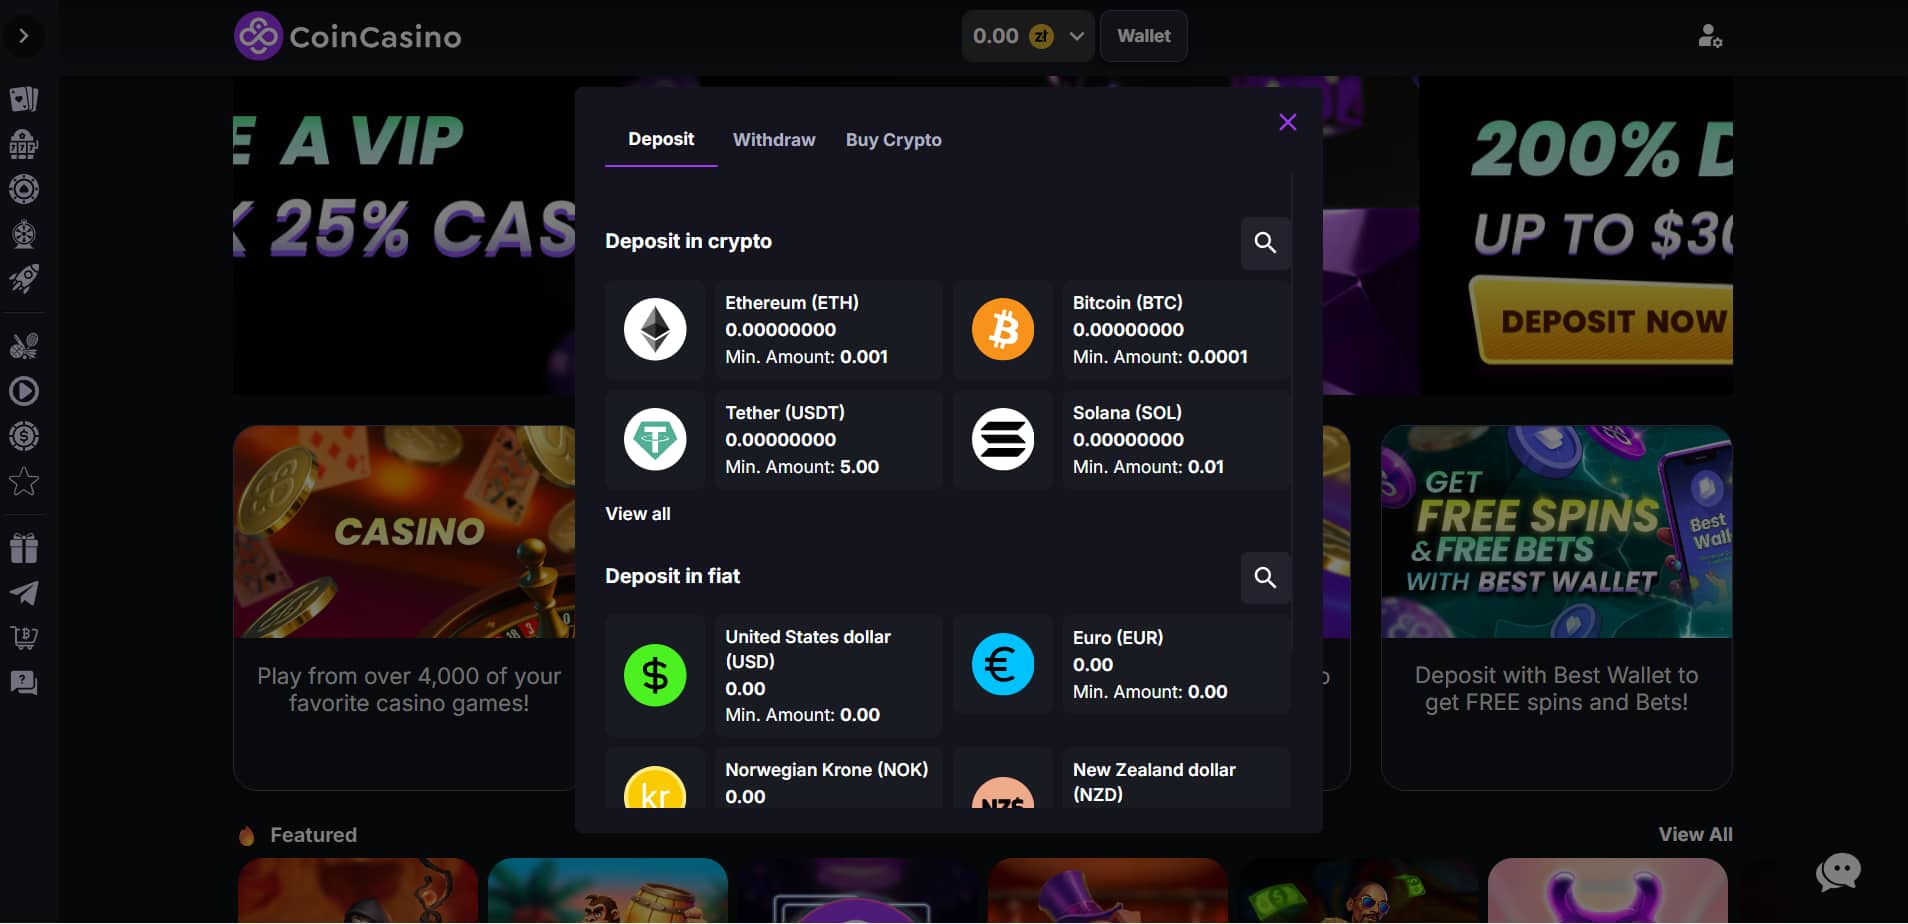
Task: Choose Solana (SOL) deposit option
Action: coord(1176,439)
